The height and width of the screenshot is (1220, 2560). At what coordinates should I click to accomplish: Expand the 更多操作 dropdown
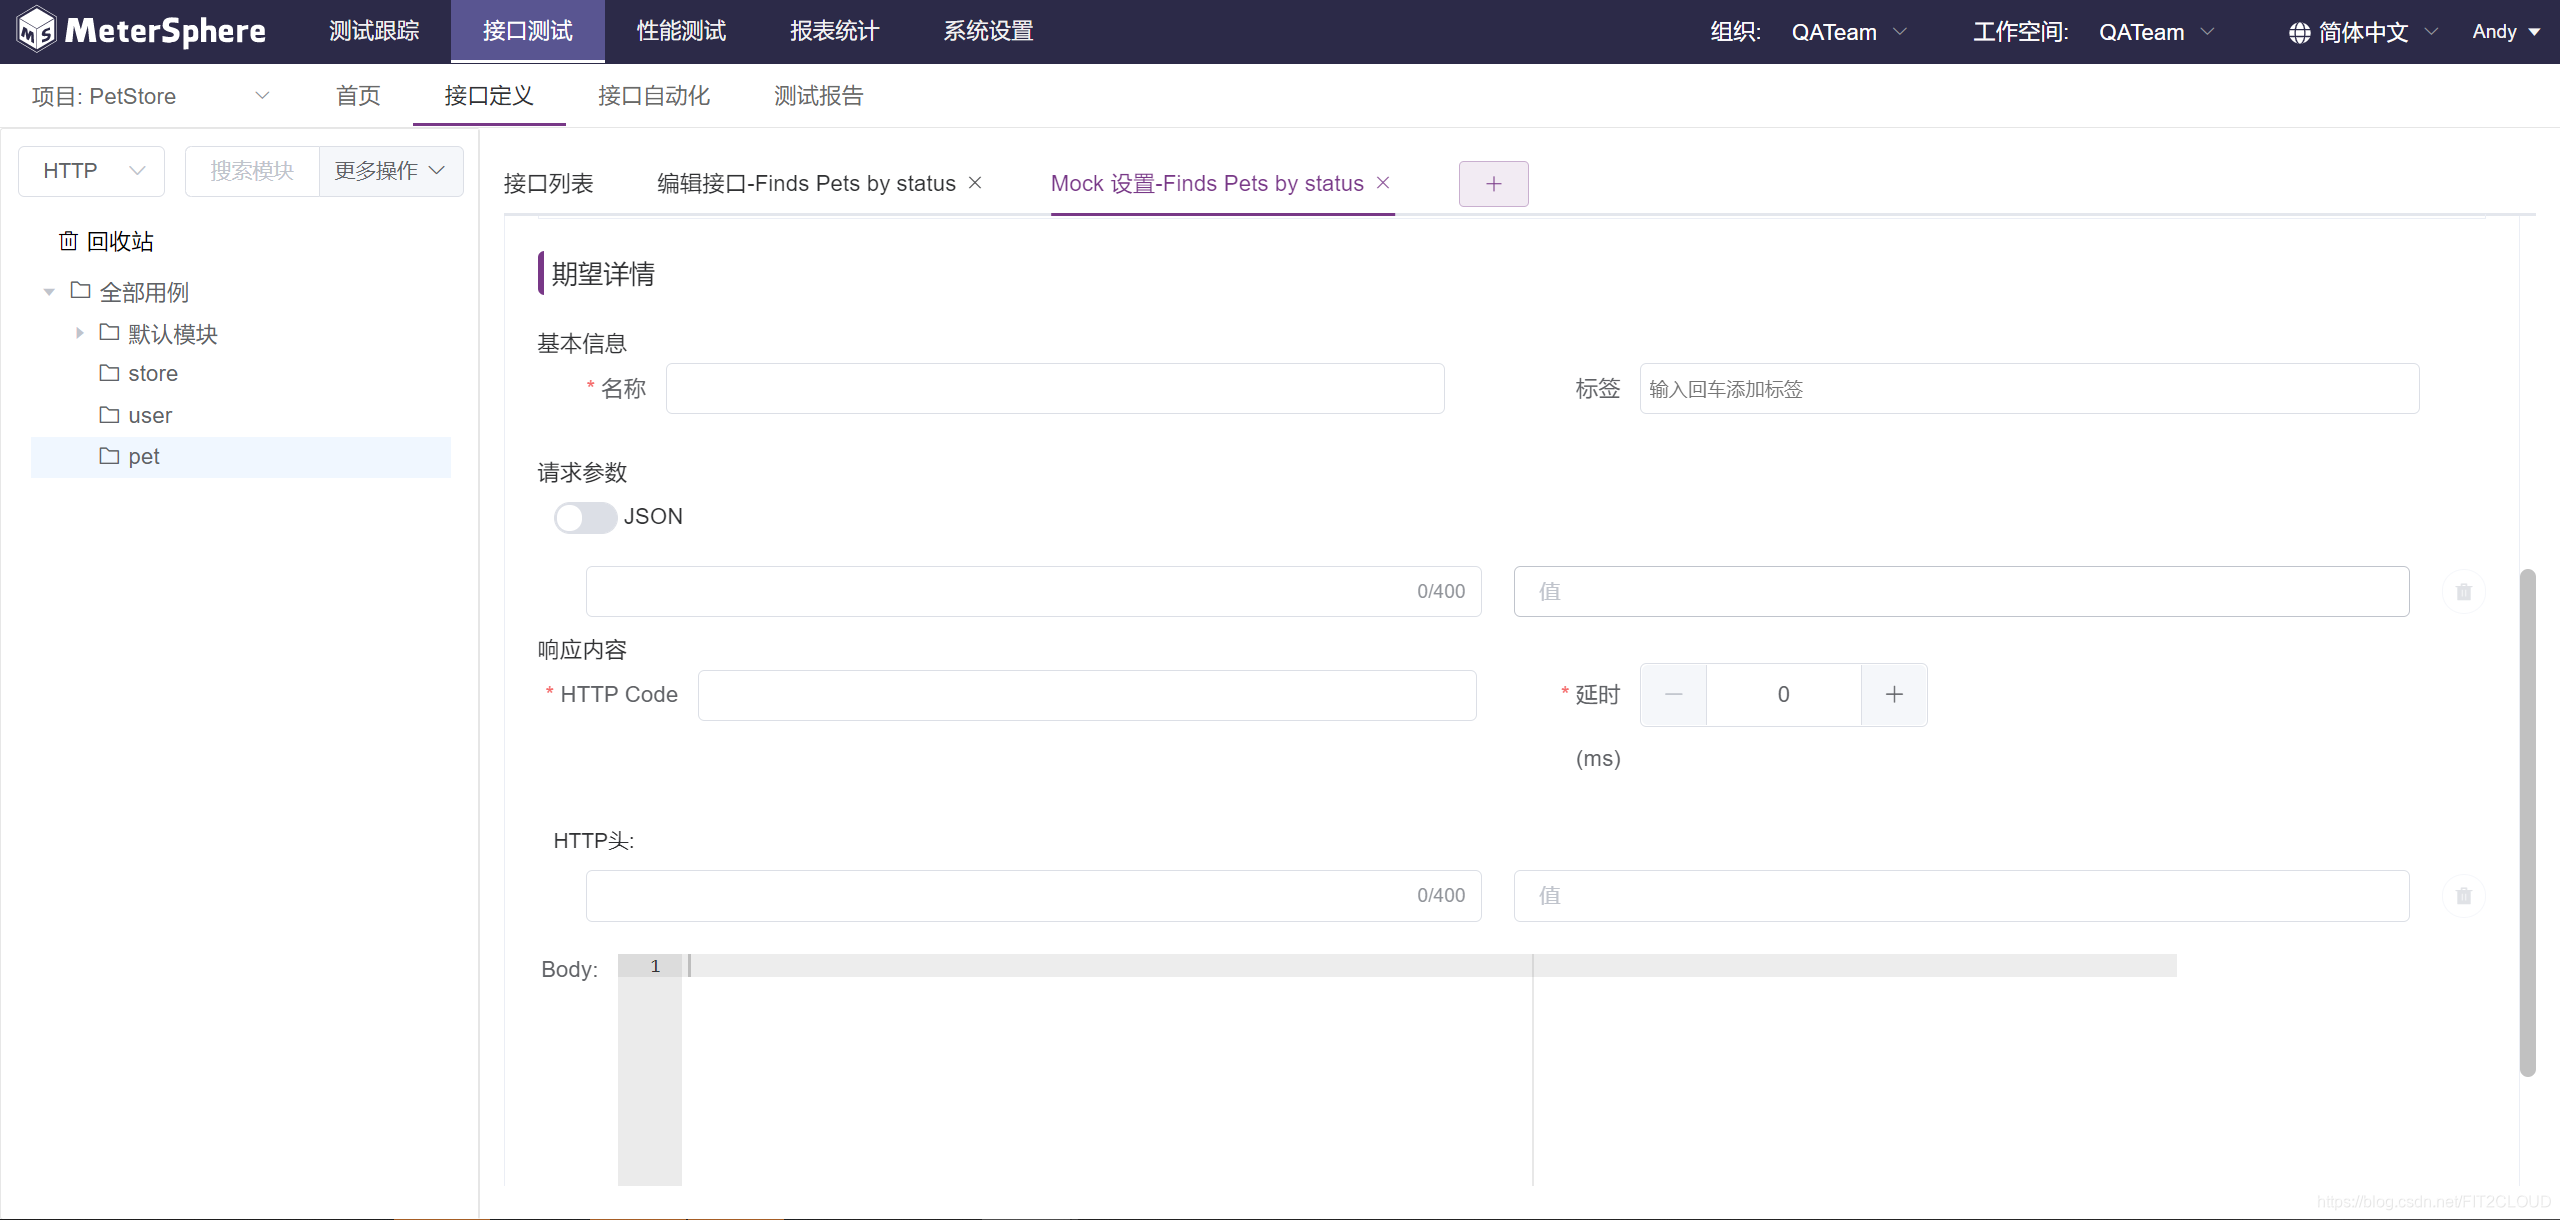(390, 171)
